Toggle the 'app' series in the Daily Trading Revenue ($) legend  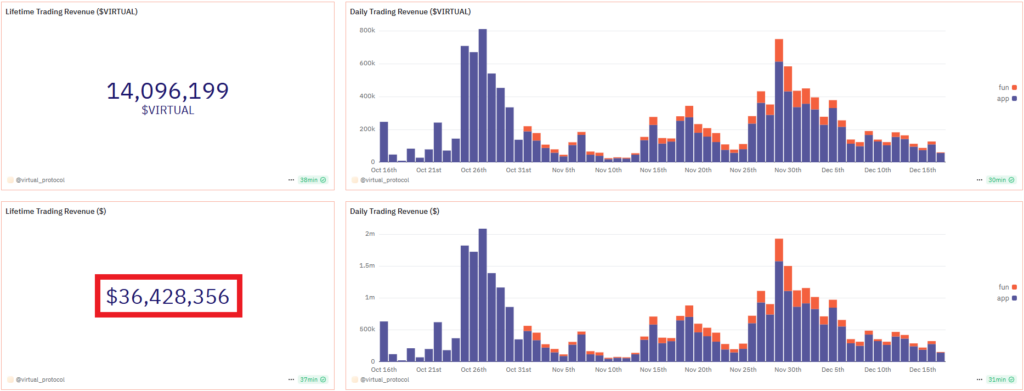(1008, 298)
